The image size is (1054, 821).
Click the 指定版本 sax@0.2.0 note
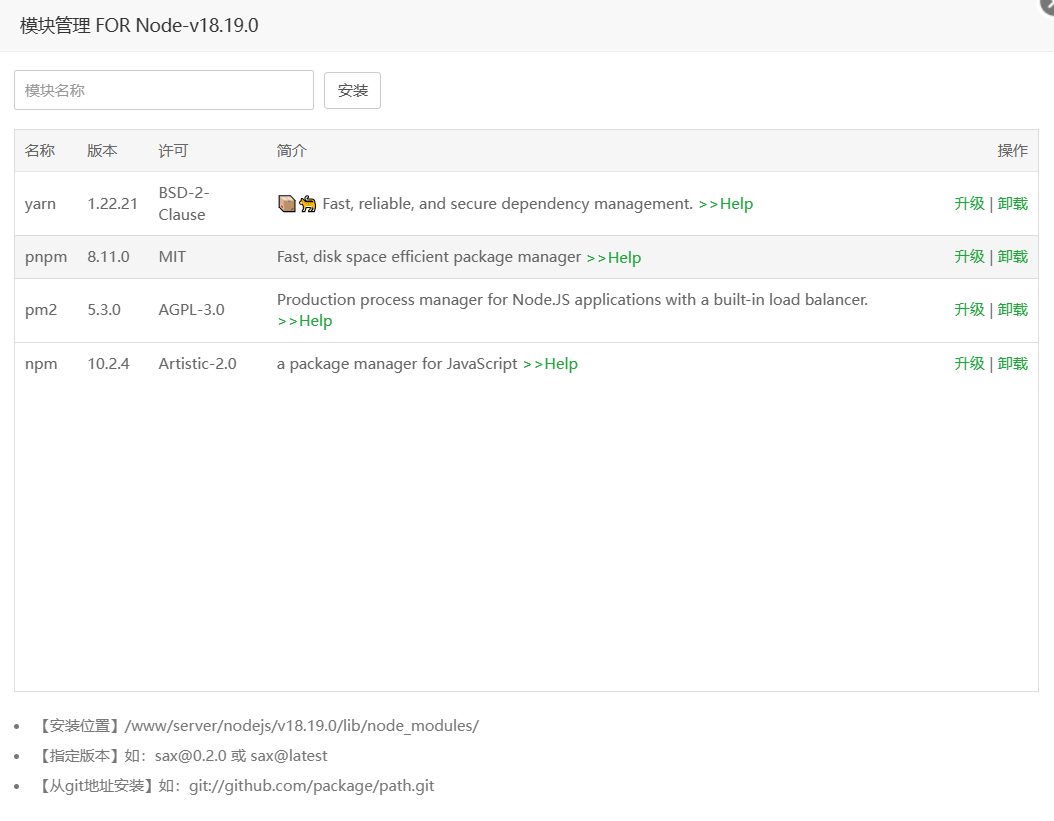click(x=181, y=756)
